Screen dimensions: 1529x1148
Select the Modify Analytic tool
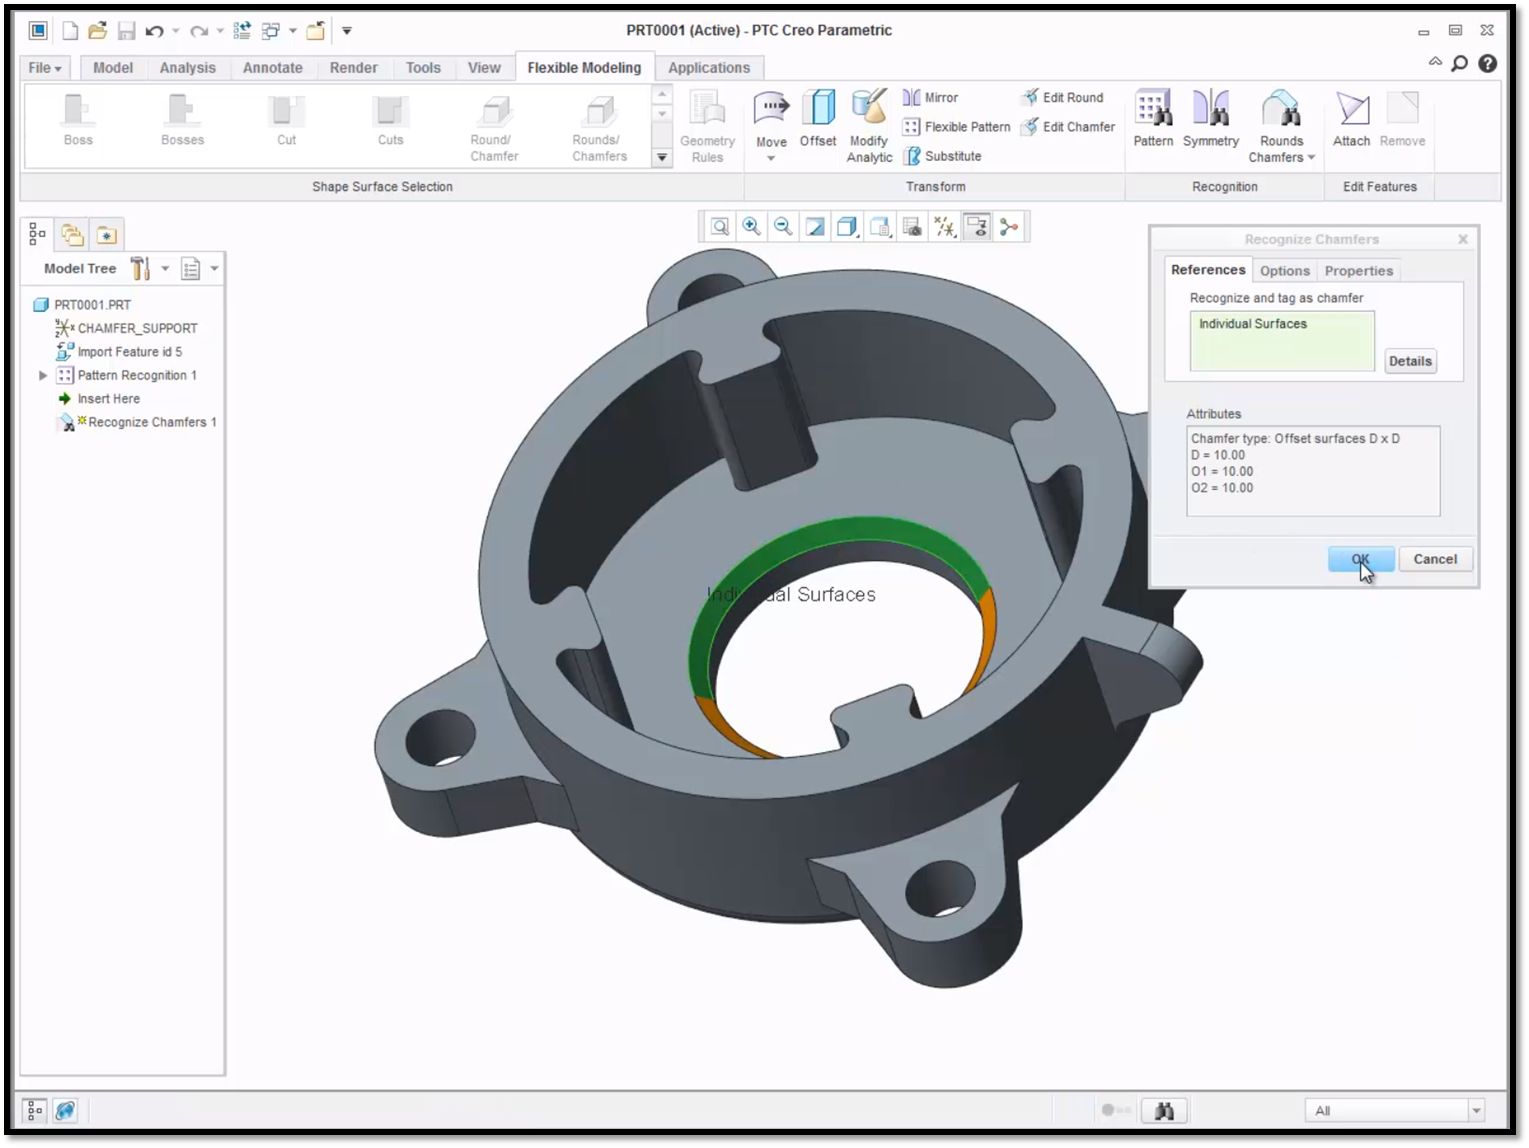[x=869, y=126]
